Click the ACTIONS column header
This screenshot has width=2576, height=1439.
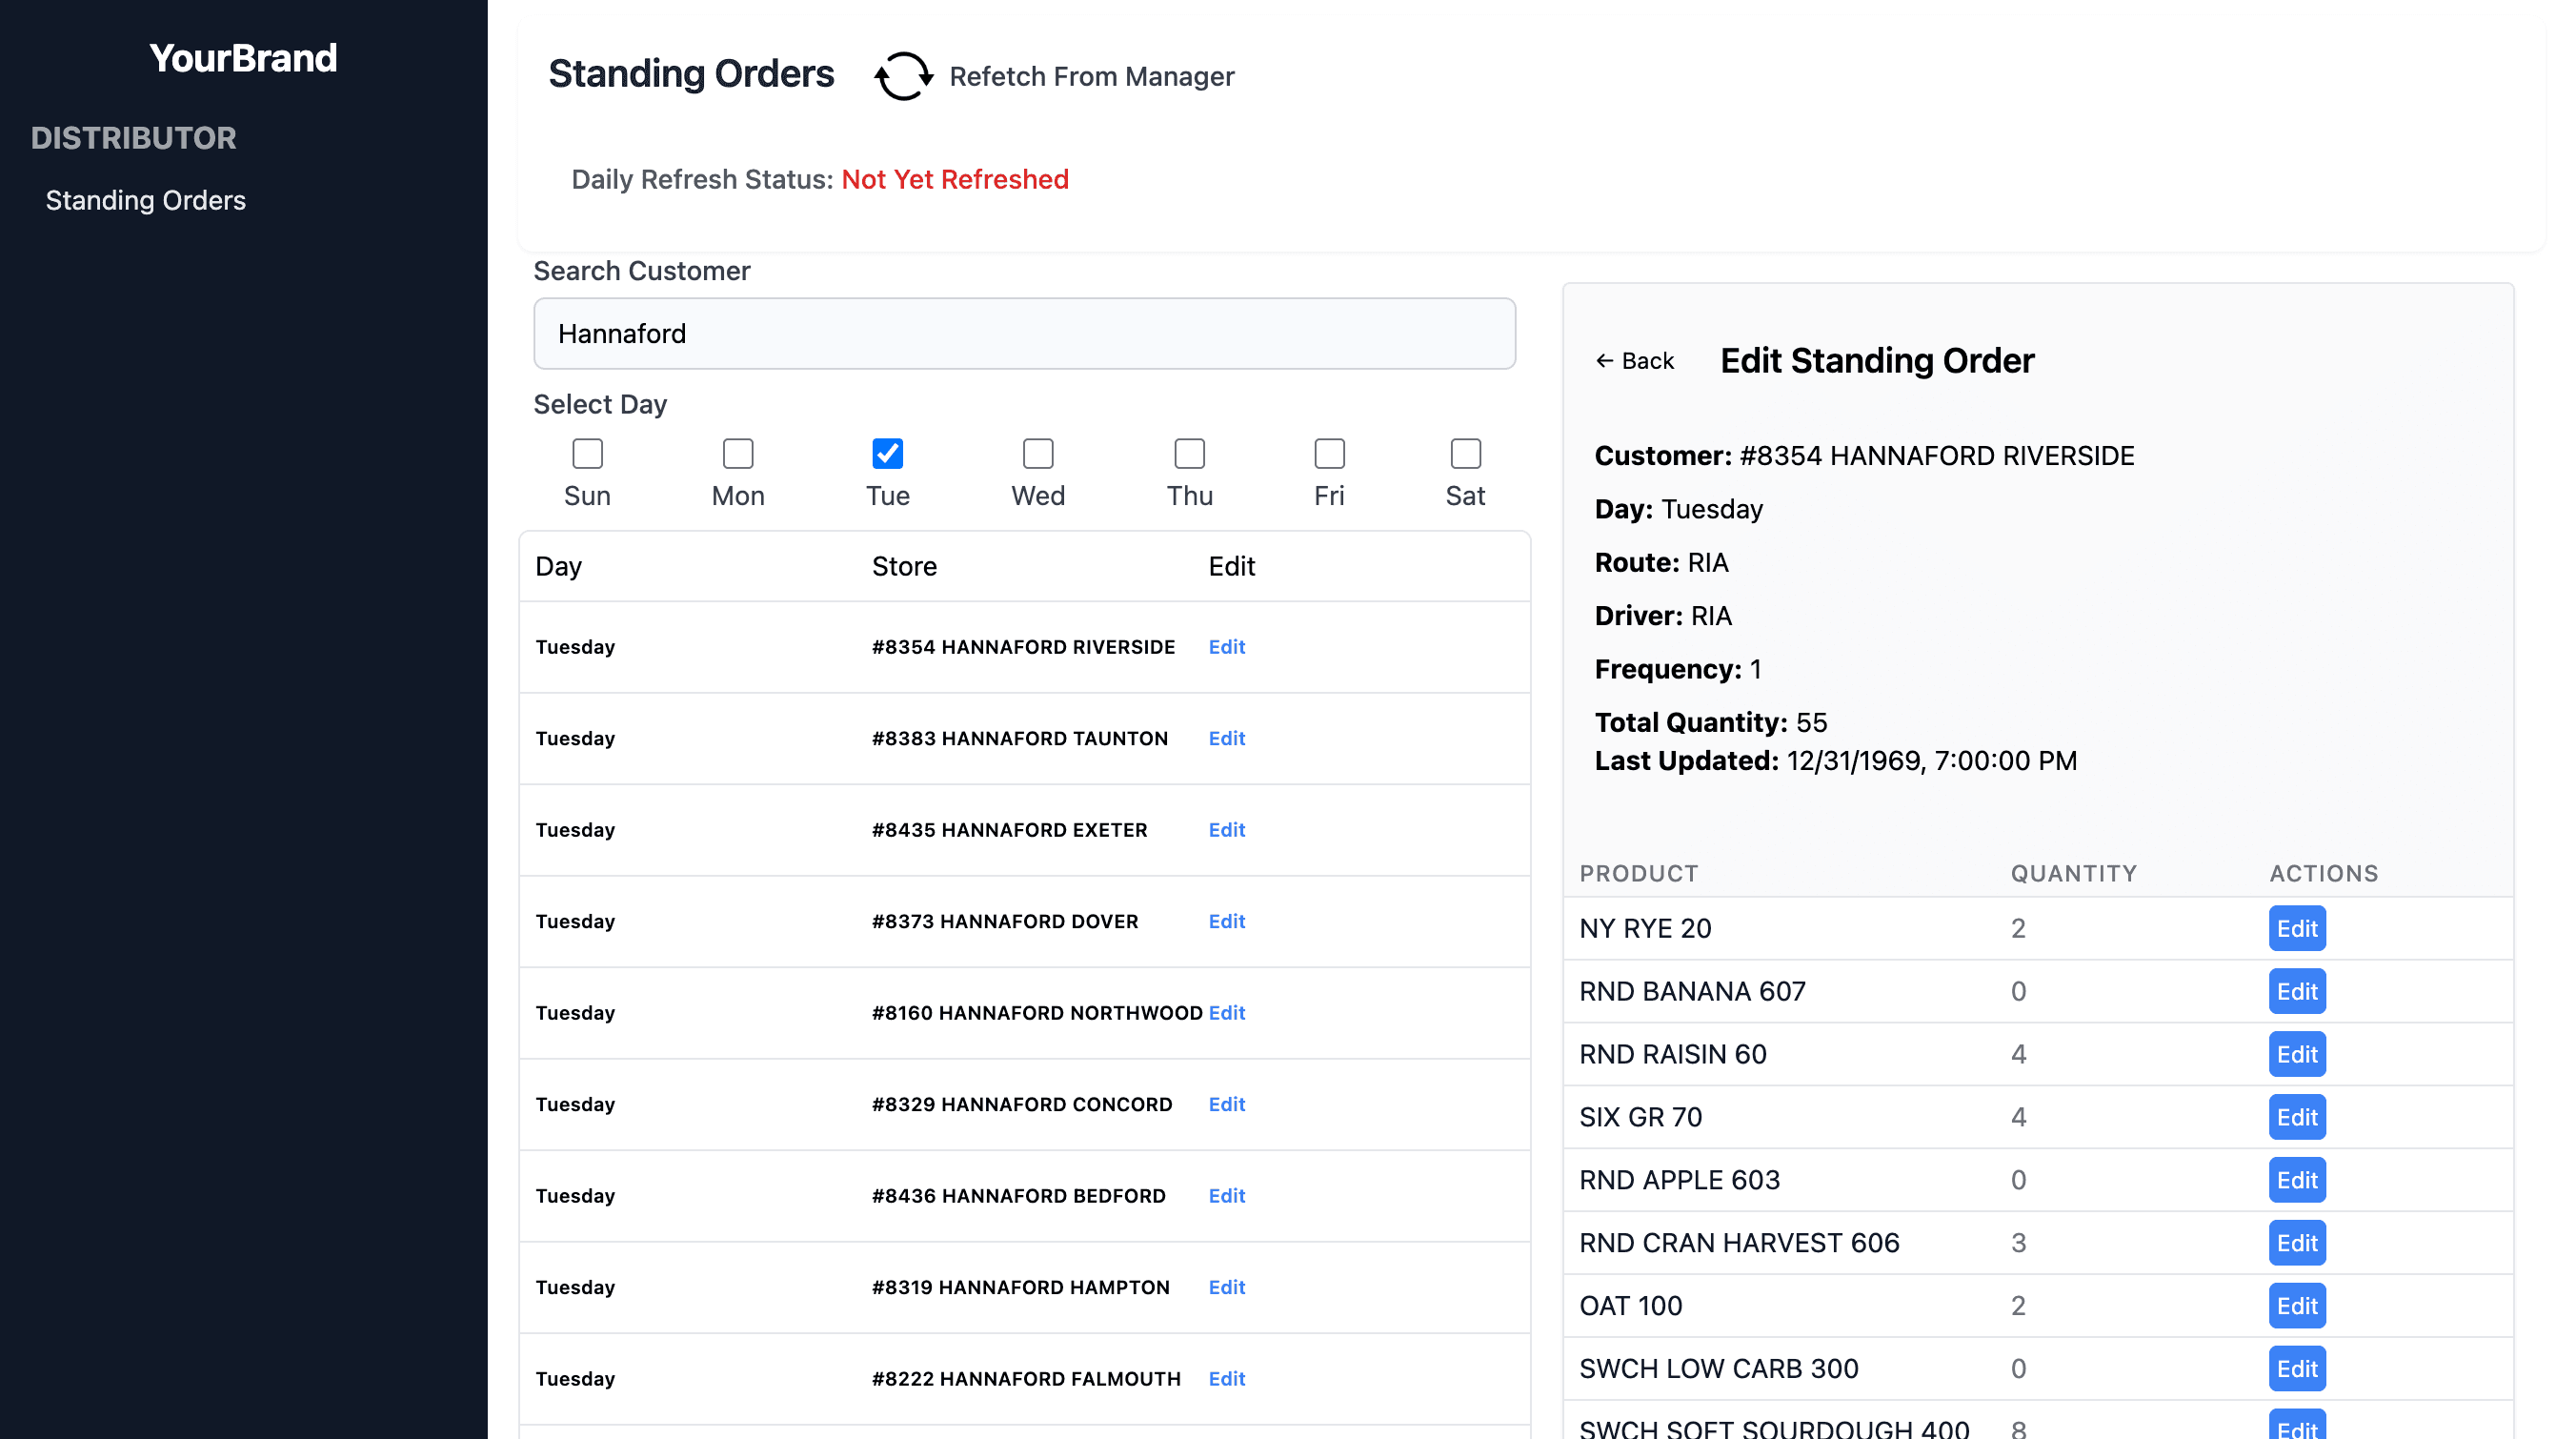[x=2323, y=873]
